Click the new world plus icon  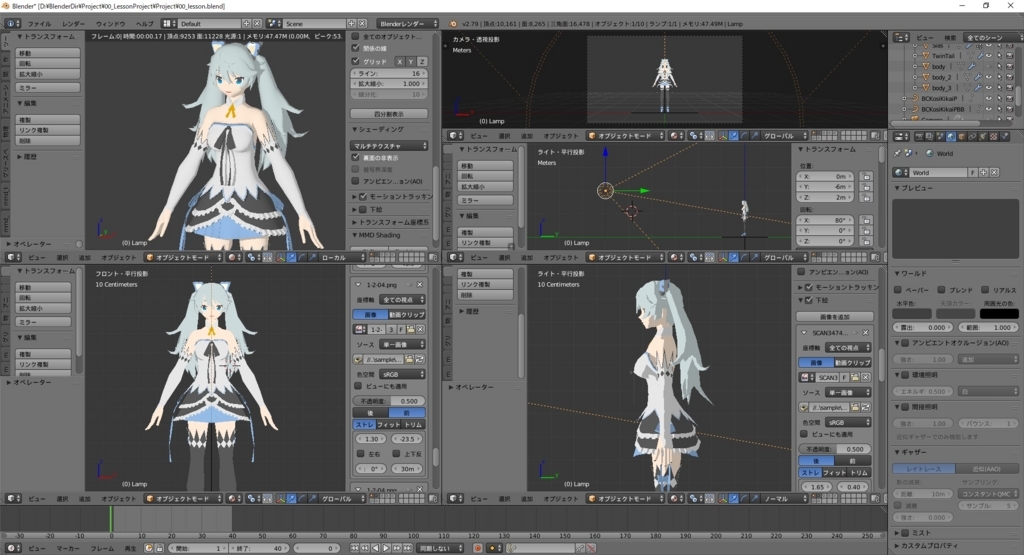point(983,172)
